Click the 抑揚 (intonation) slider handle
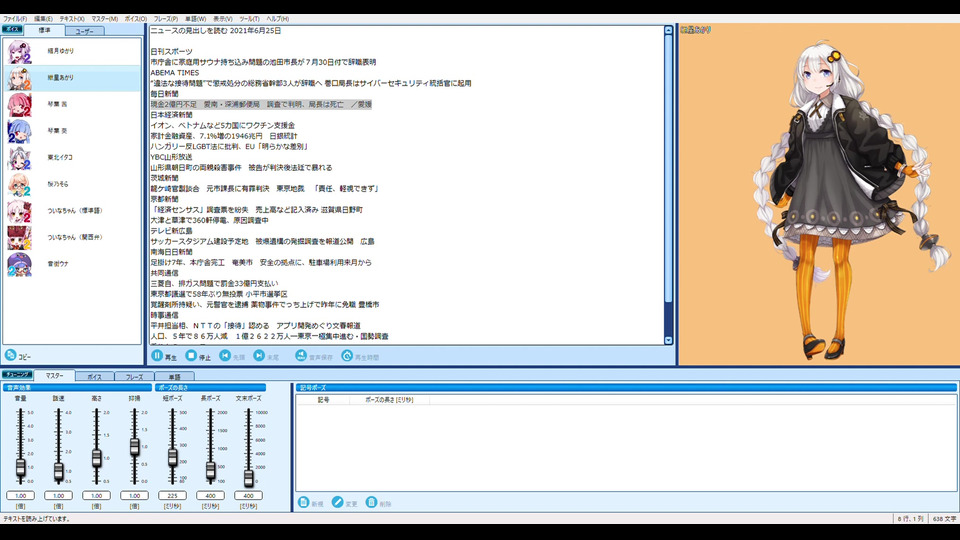The height and width of the screenshot is (540, 960). coord(134,446)
